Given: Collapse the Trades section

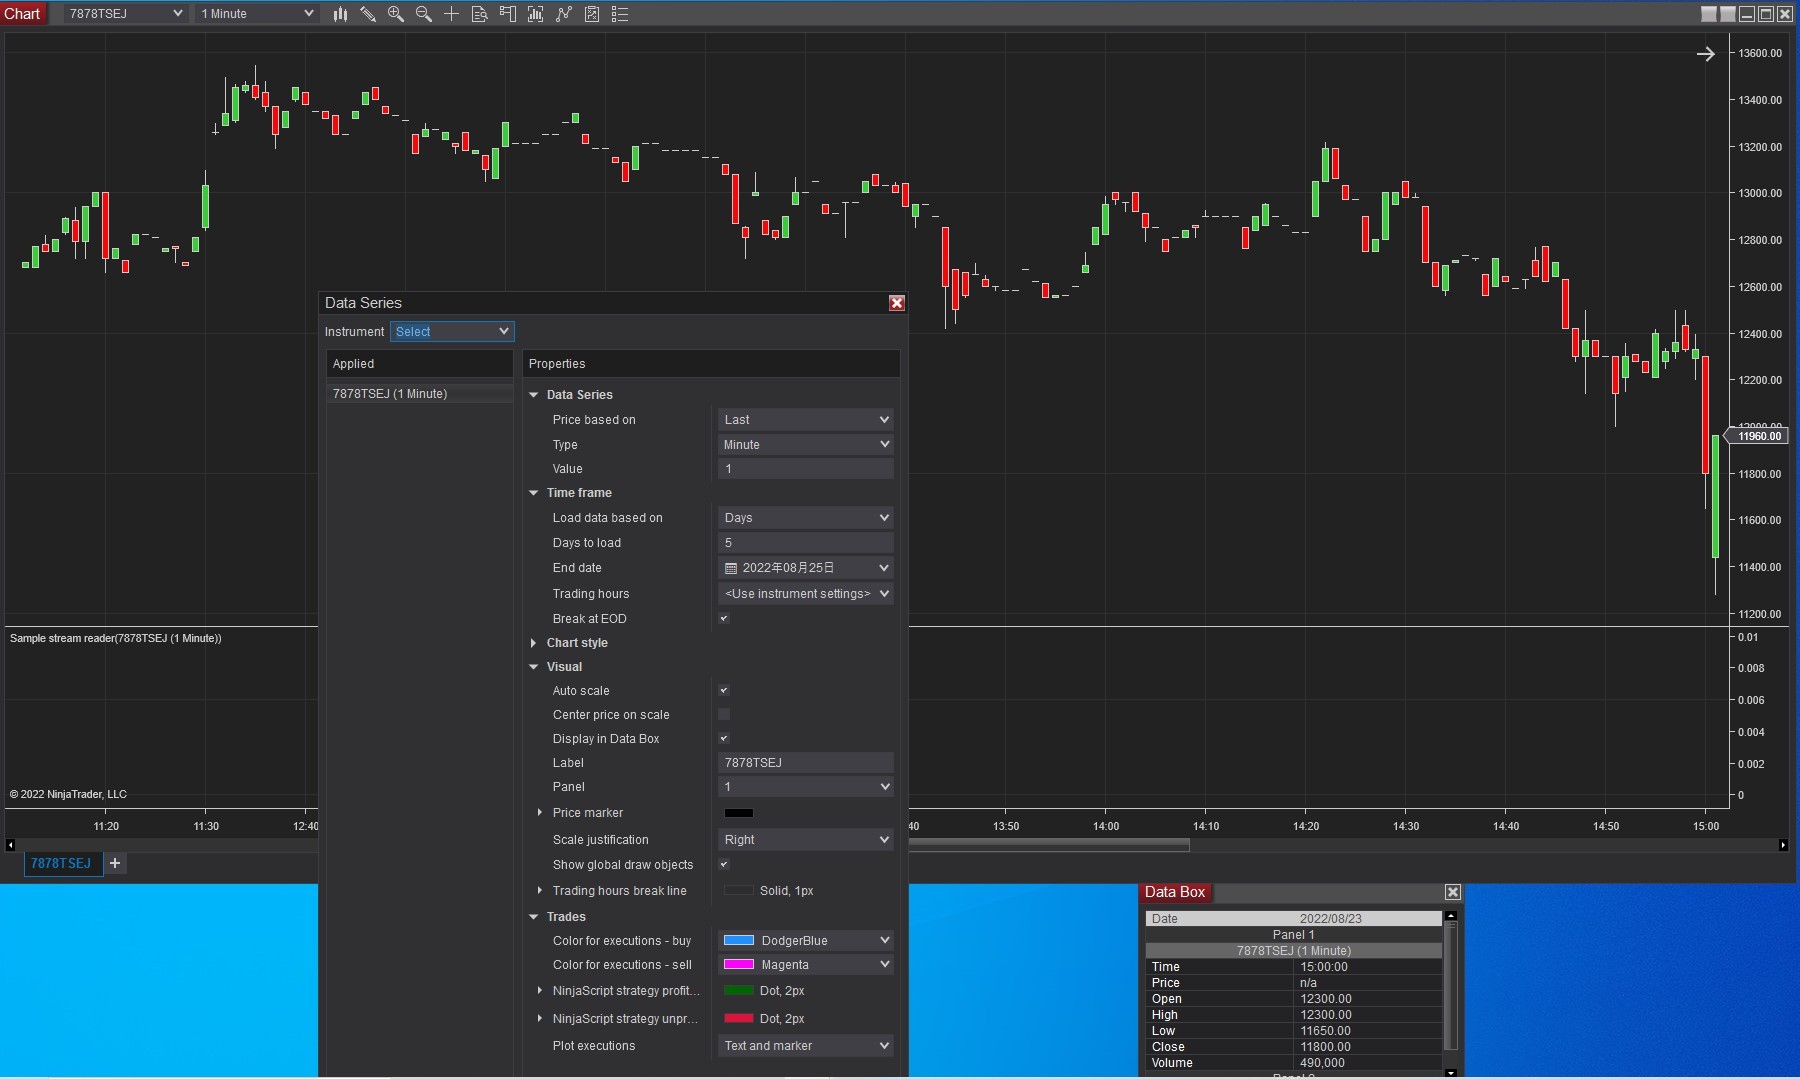Looking at the screenshot, I should point(534,917).
